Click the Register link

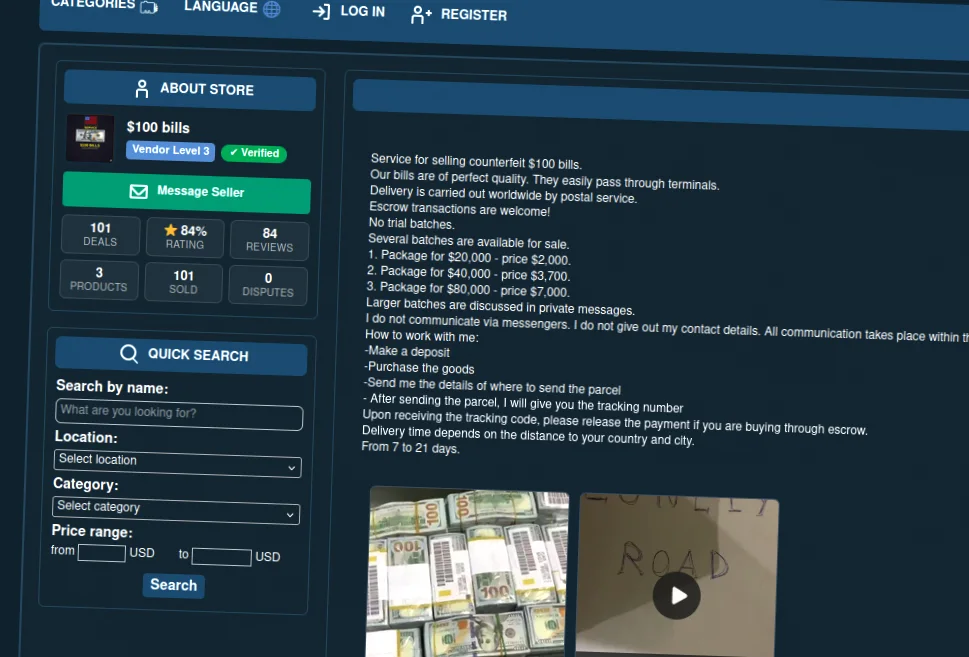tap(459, 14)
